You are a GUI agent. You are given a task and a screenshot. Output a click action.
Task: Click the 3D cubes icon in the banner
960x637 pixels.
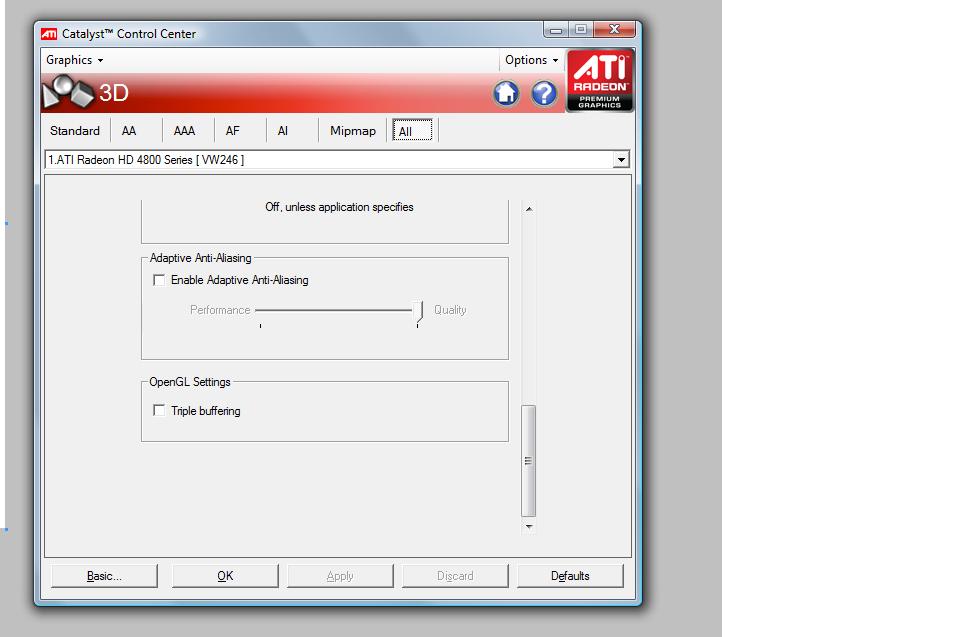click(67, 92)
